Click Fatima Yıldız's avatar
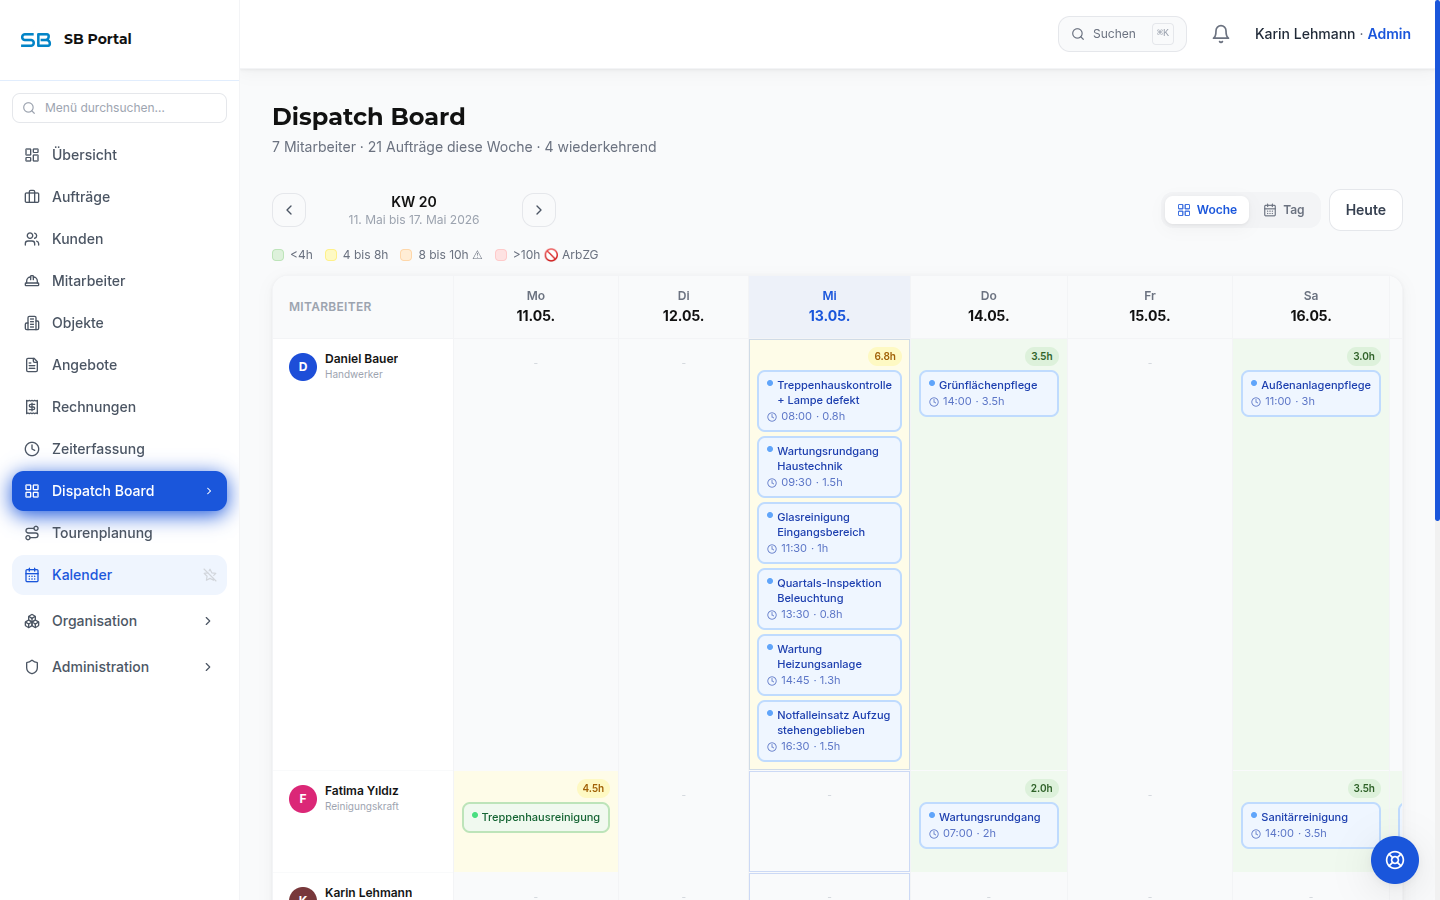The width and height of the screenshot is (1440, 900). [303, 799]
